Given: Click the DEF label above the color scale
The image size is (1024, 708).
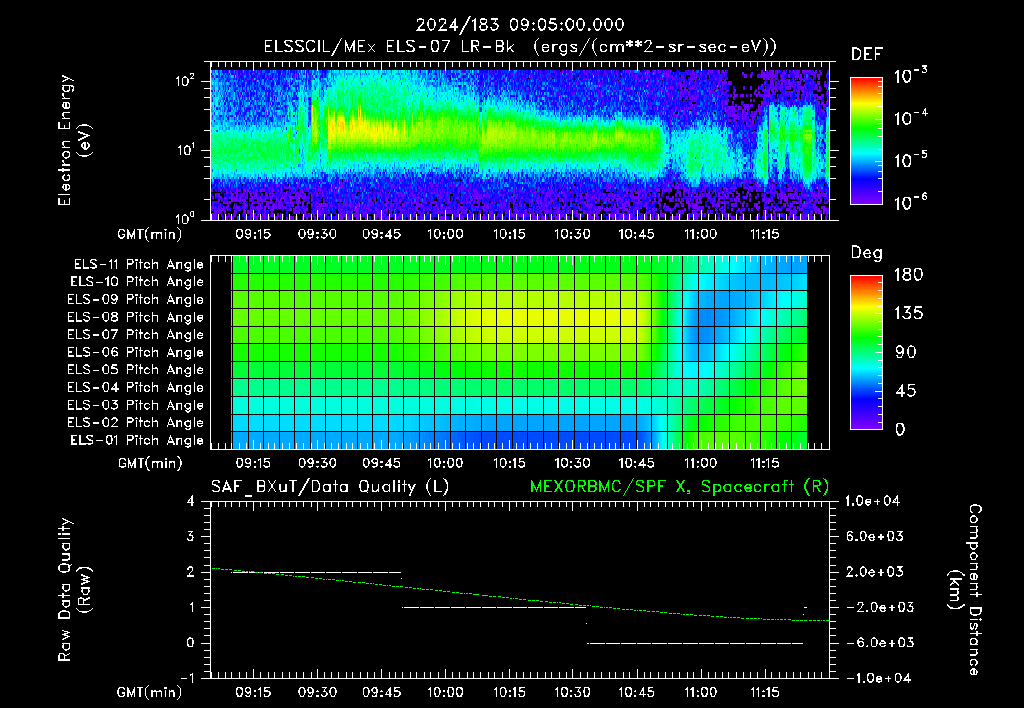Looking at the screenshot, I should pyautogui.click(x=867, y=54).
